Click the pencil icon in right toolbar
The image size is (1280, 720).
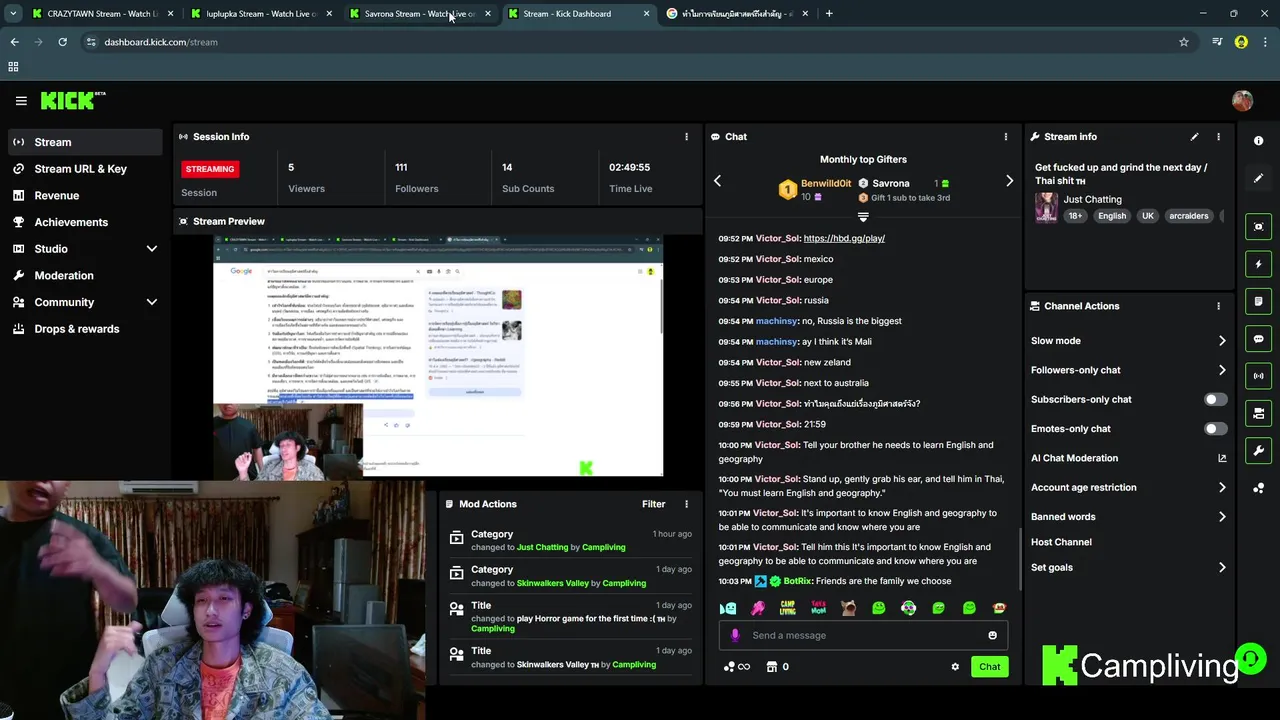tap(1258, 178)
